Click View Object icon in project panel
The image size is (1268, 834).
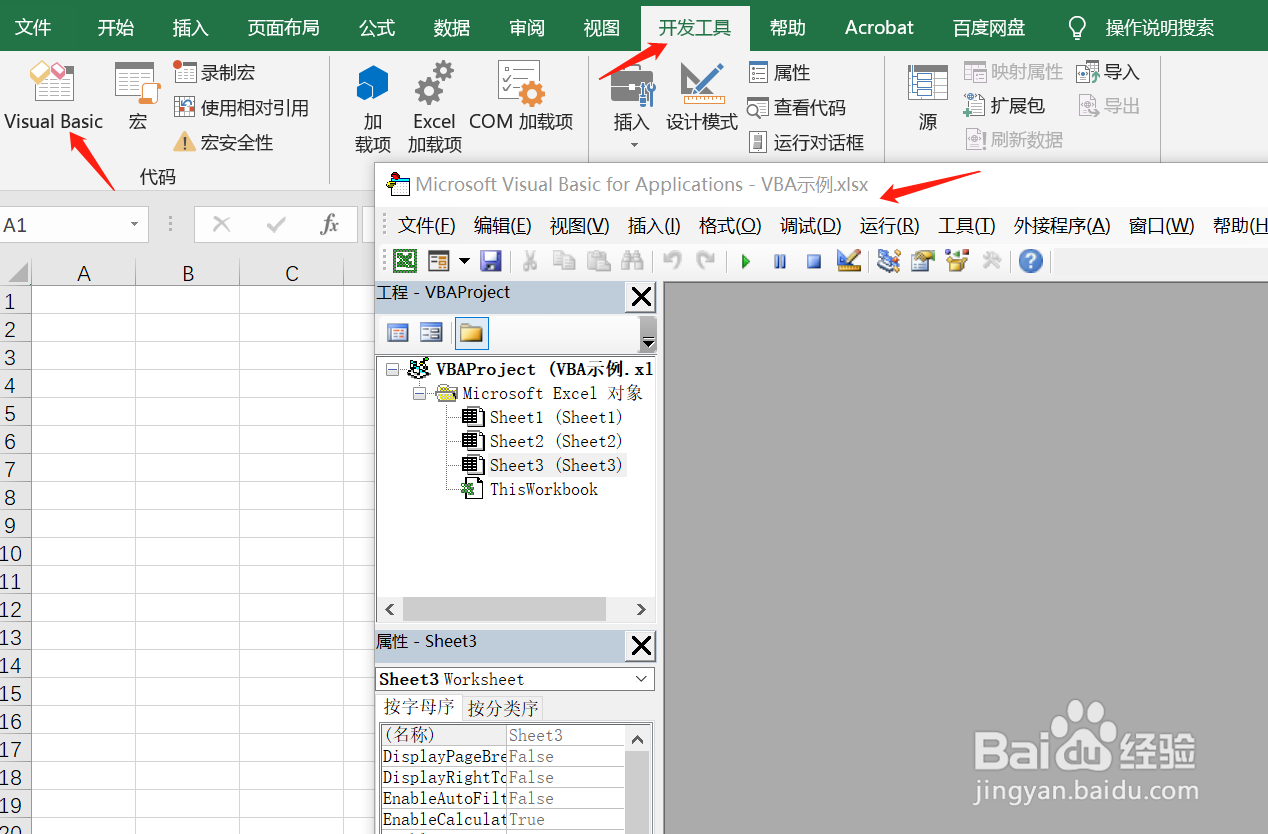coord(431,333)
